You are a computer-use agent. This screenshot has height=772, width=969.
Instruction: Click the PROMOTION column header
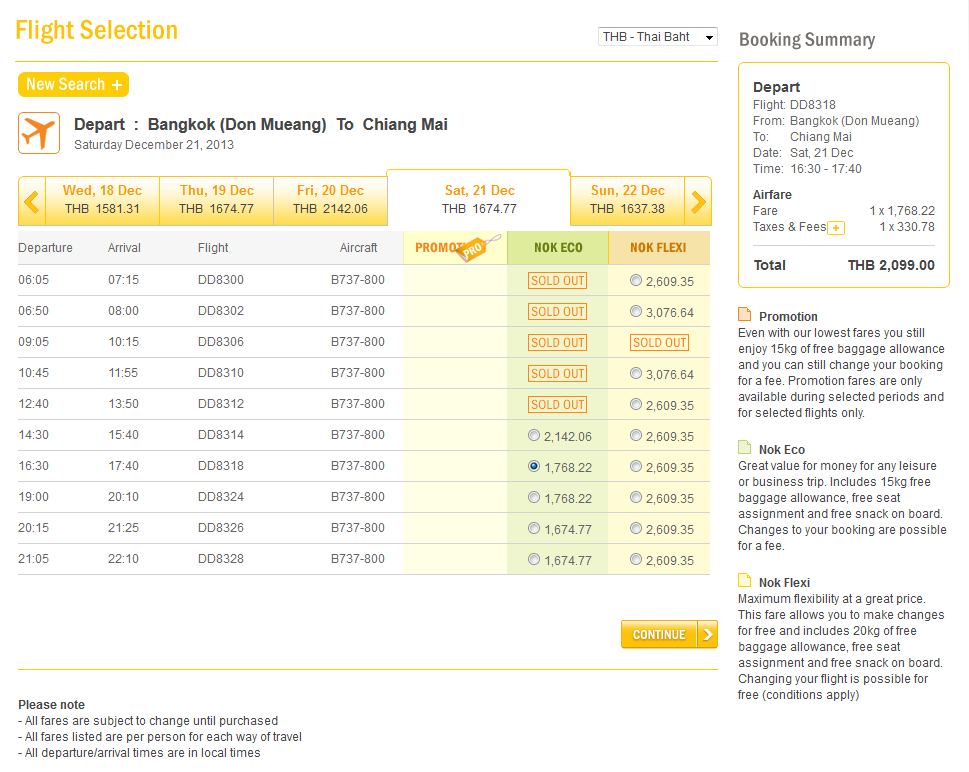pyautogui.click(x=455, y=248)
